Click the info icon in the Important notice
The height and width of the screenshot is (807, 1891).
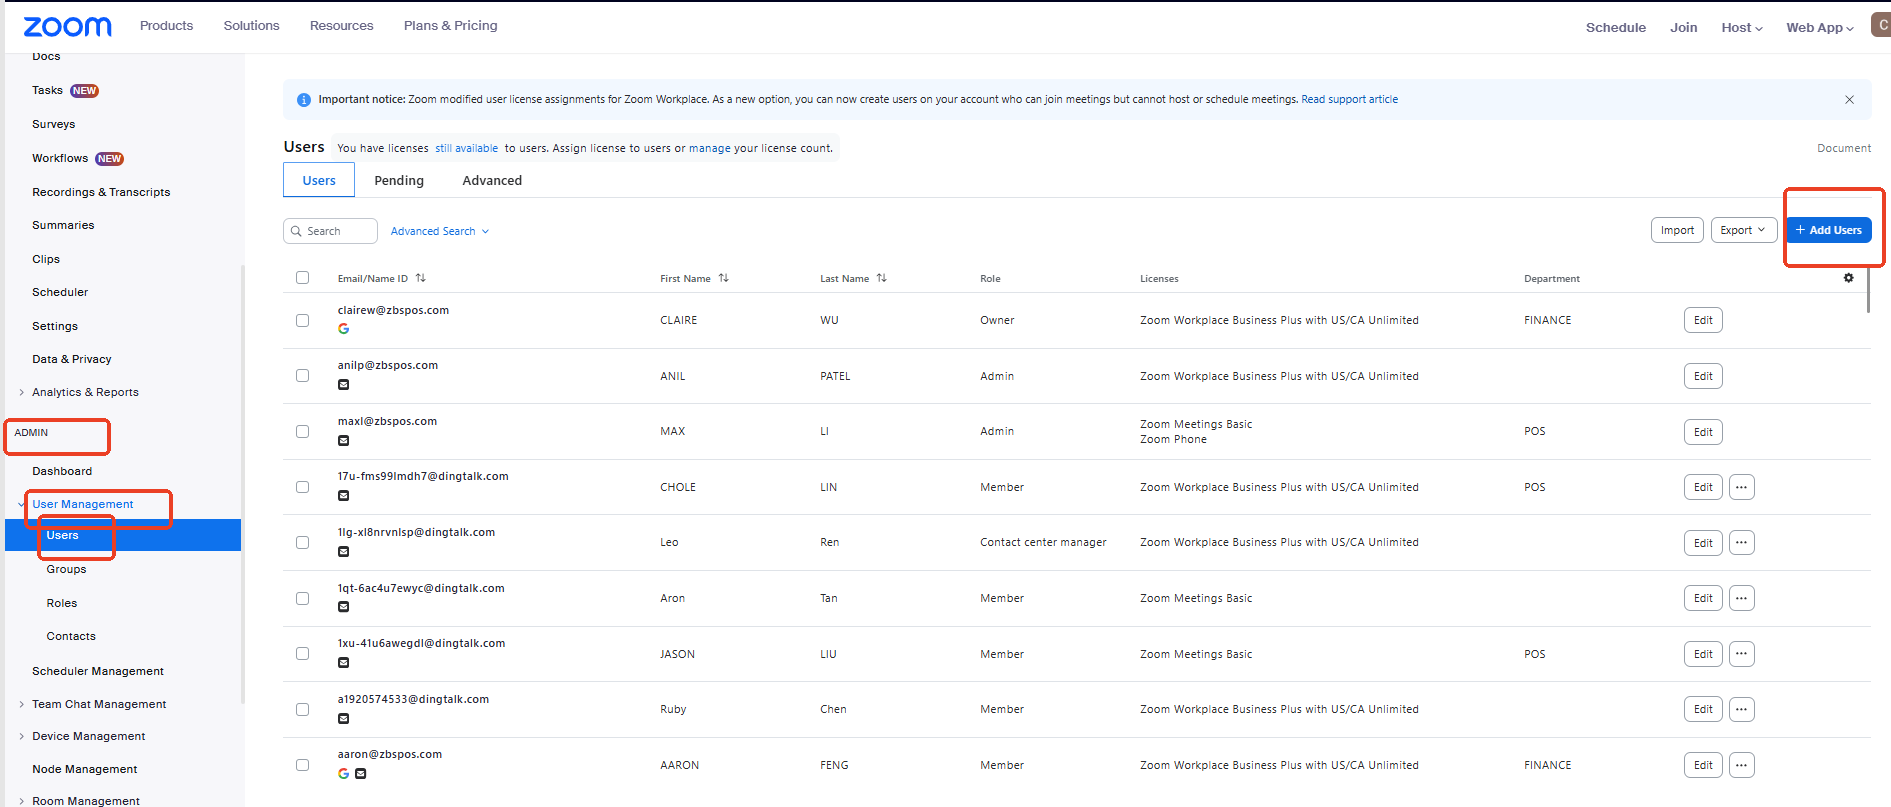(x=304, y=100)
